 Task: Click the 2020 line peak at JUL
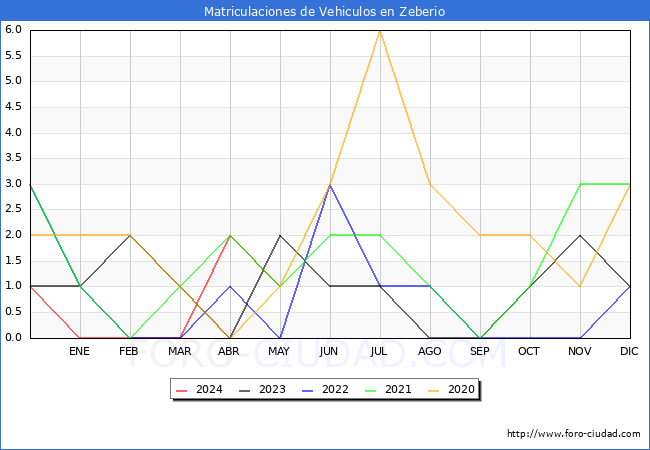tap(380, 31)
